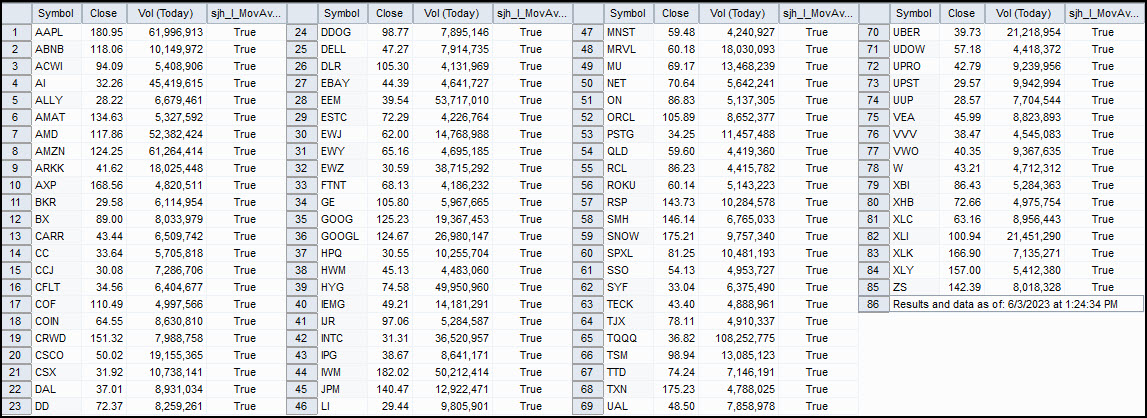Click the COIN symbol cell
The width and height of the screenshot is (1147, 418).
point(56,321)
